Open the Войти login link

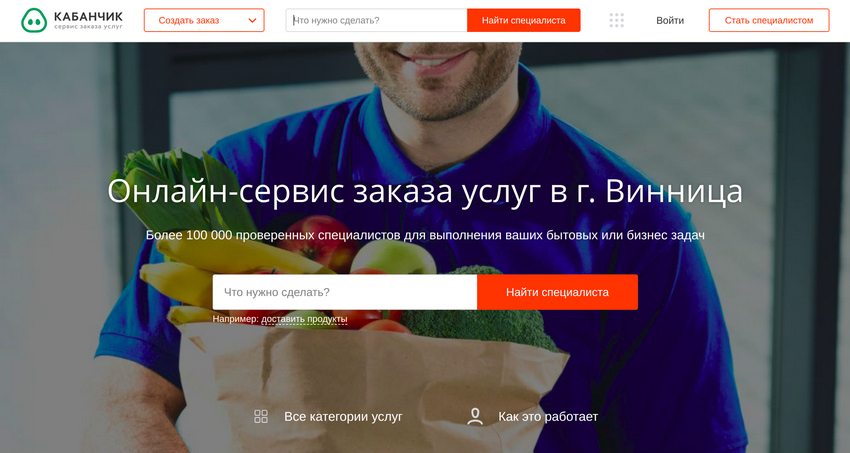pyautogui.click(x=670, y=21)
